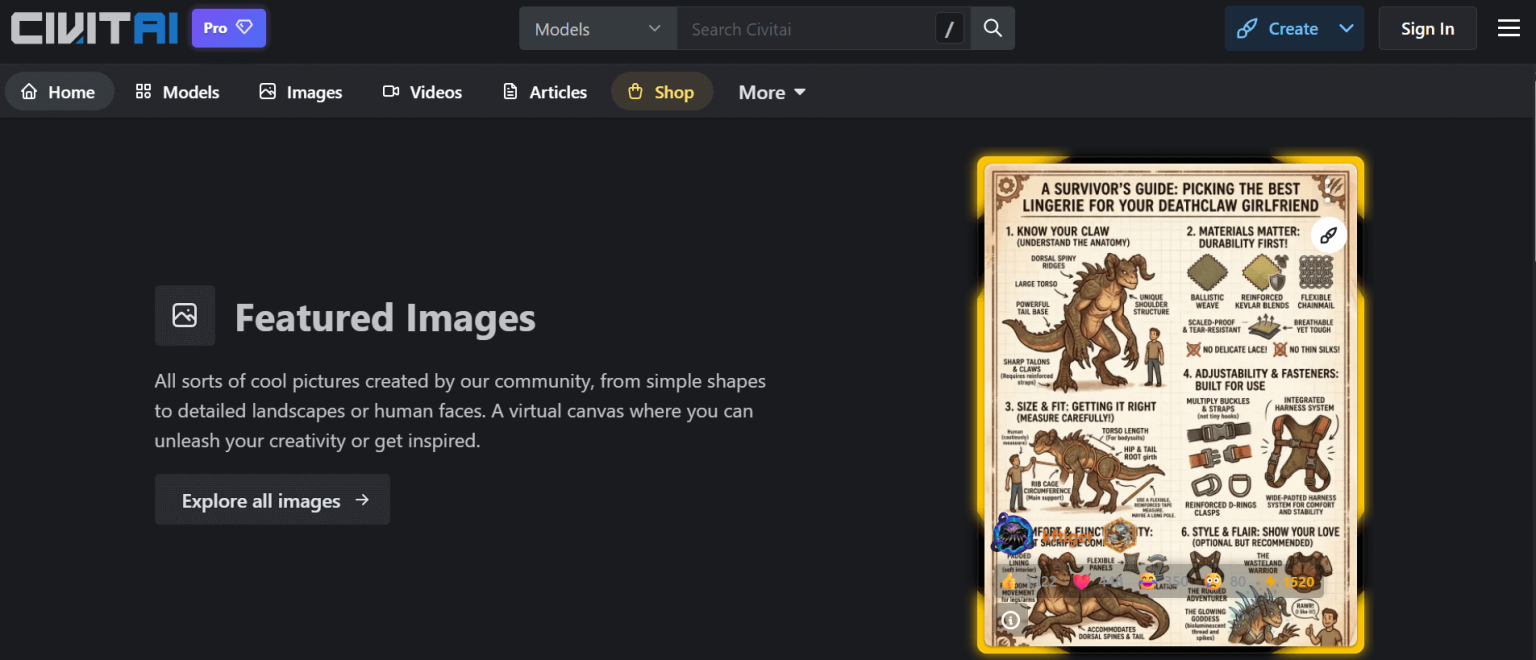
Task: Open the featured deathclaw guide image
Action: pyautogui.click(x=1170, y=405)
